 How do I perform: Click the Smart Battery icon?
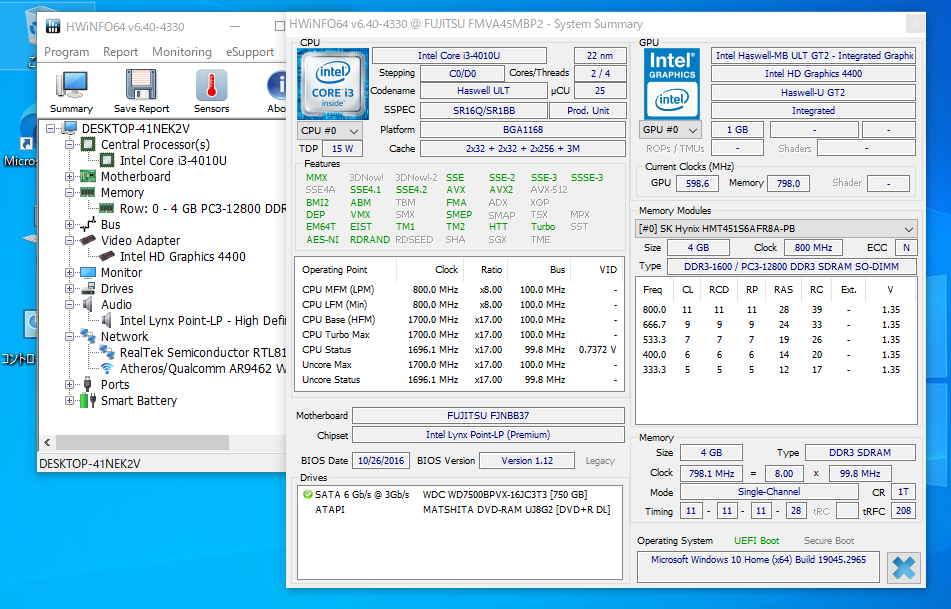(x=88, y=400)
